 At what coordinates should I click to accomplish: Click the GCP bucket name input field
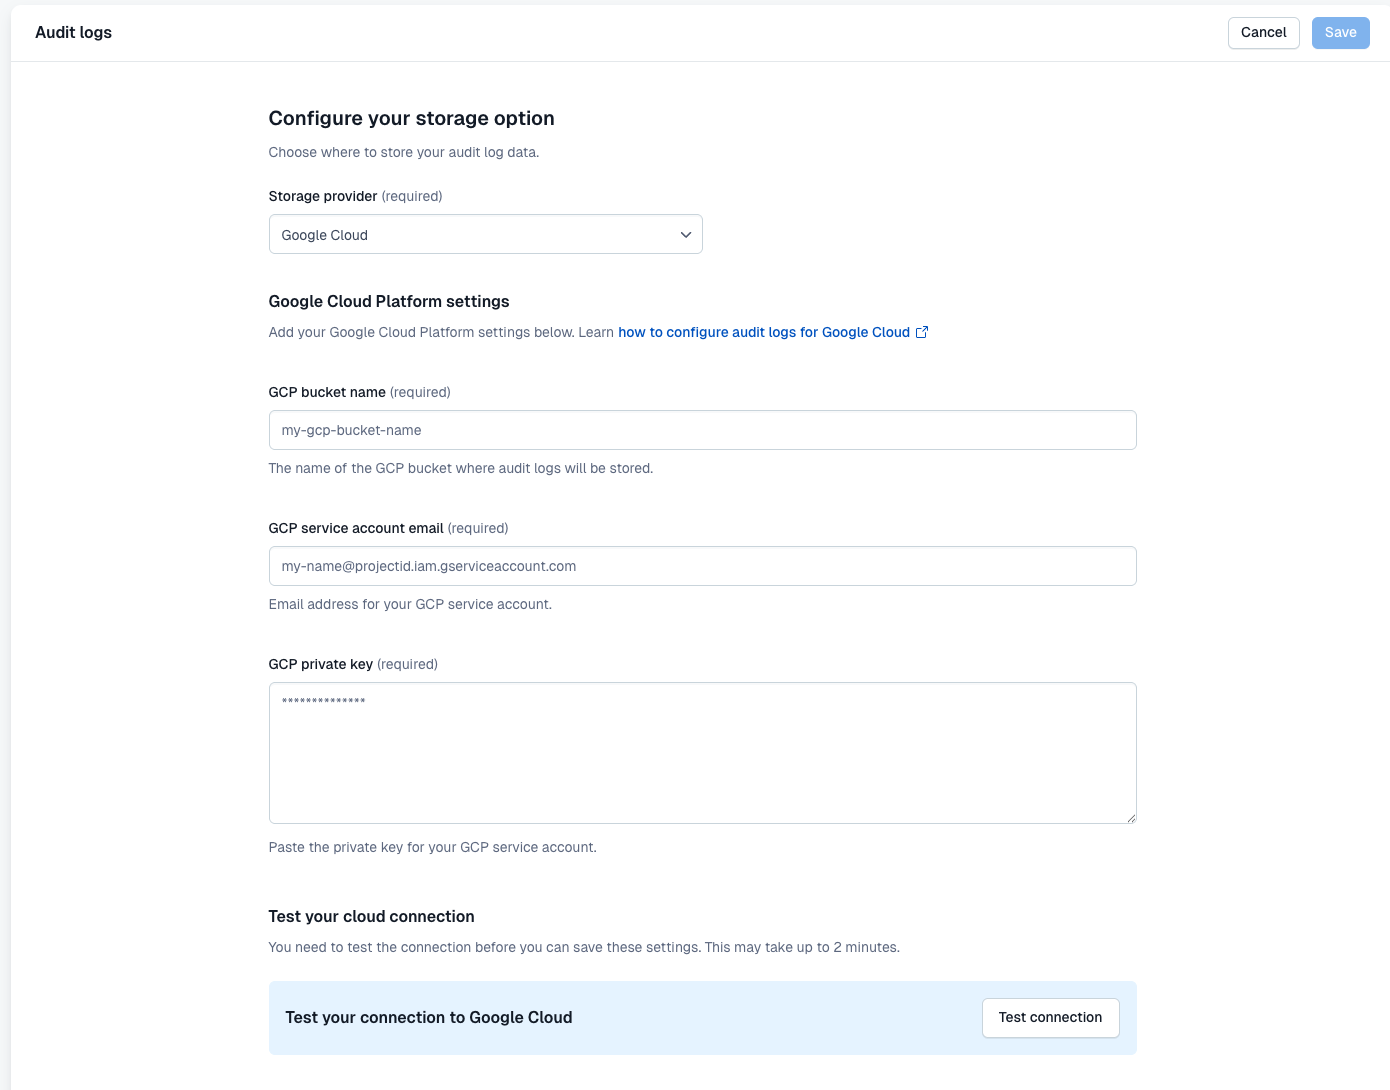point(702,430)
